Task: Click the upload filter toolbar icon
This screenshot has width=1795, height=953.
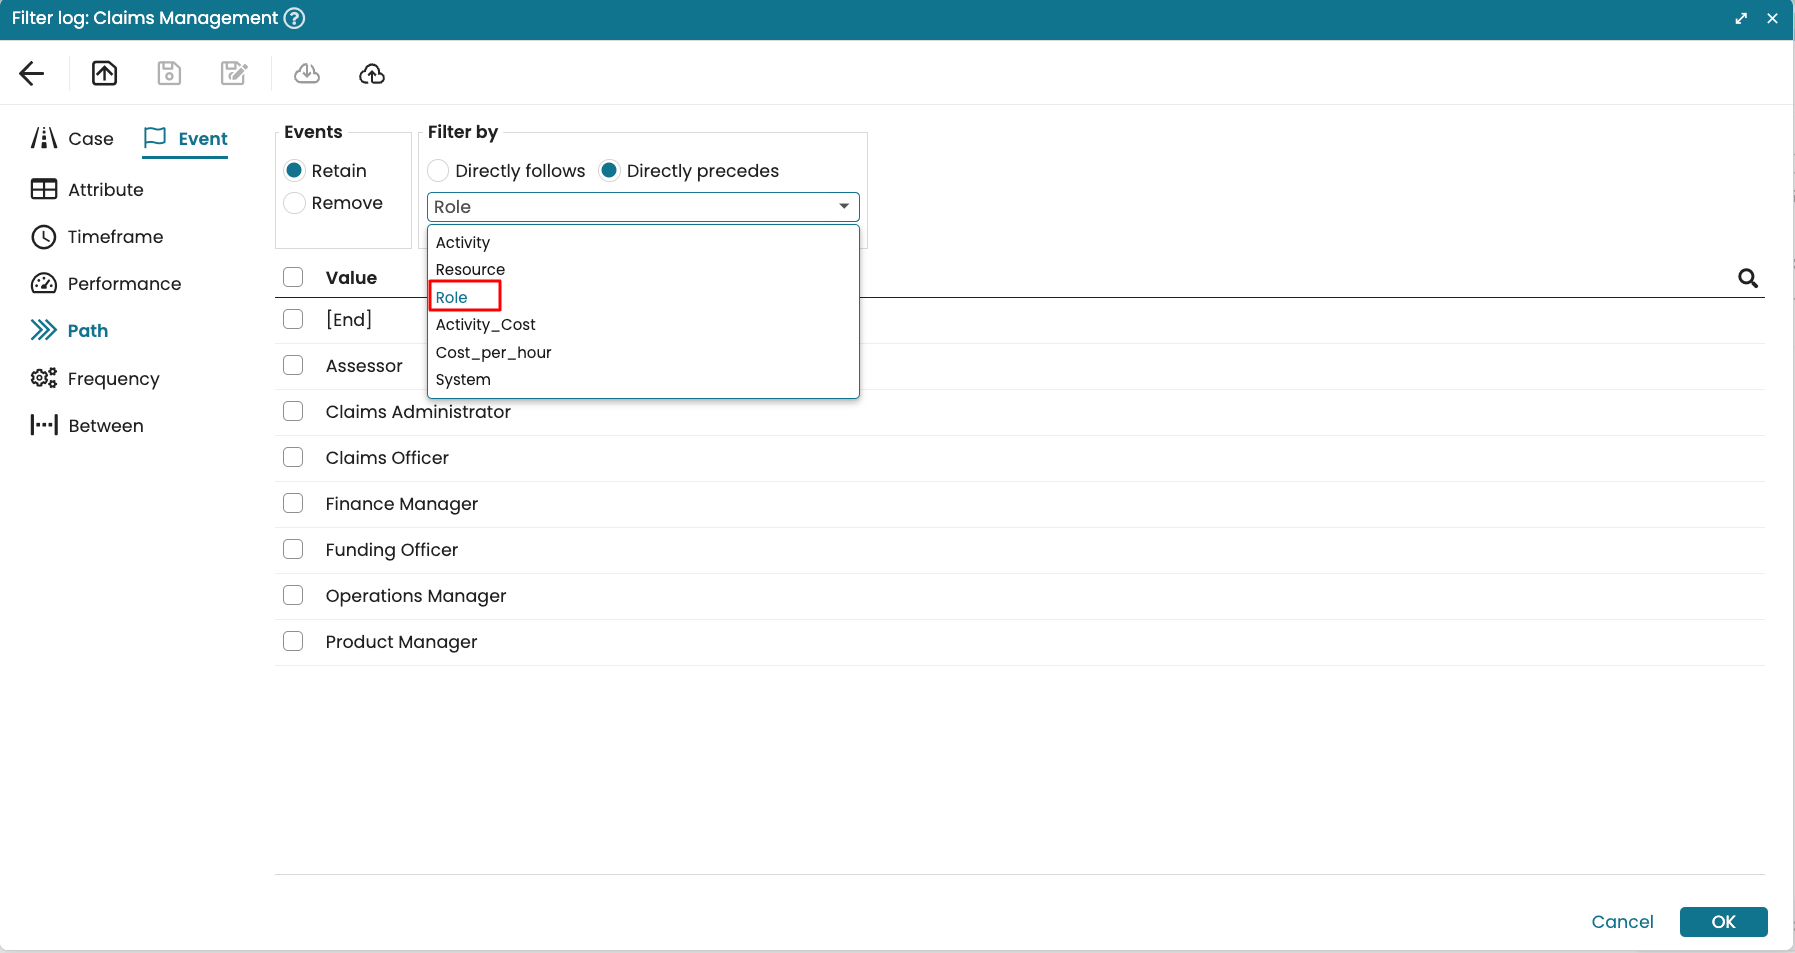Action: click(105, 73)
